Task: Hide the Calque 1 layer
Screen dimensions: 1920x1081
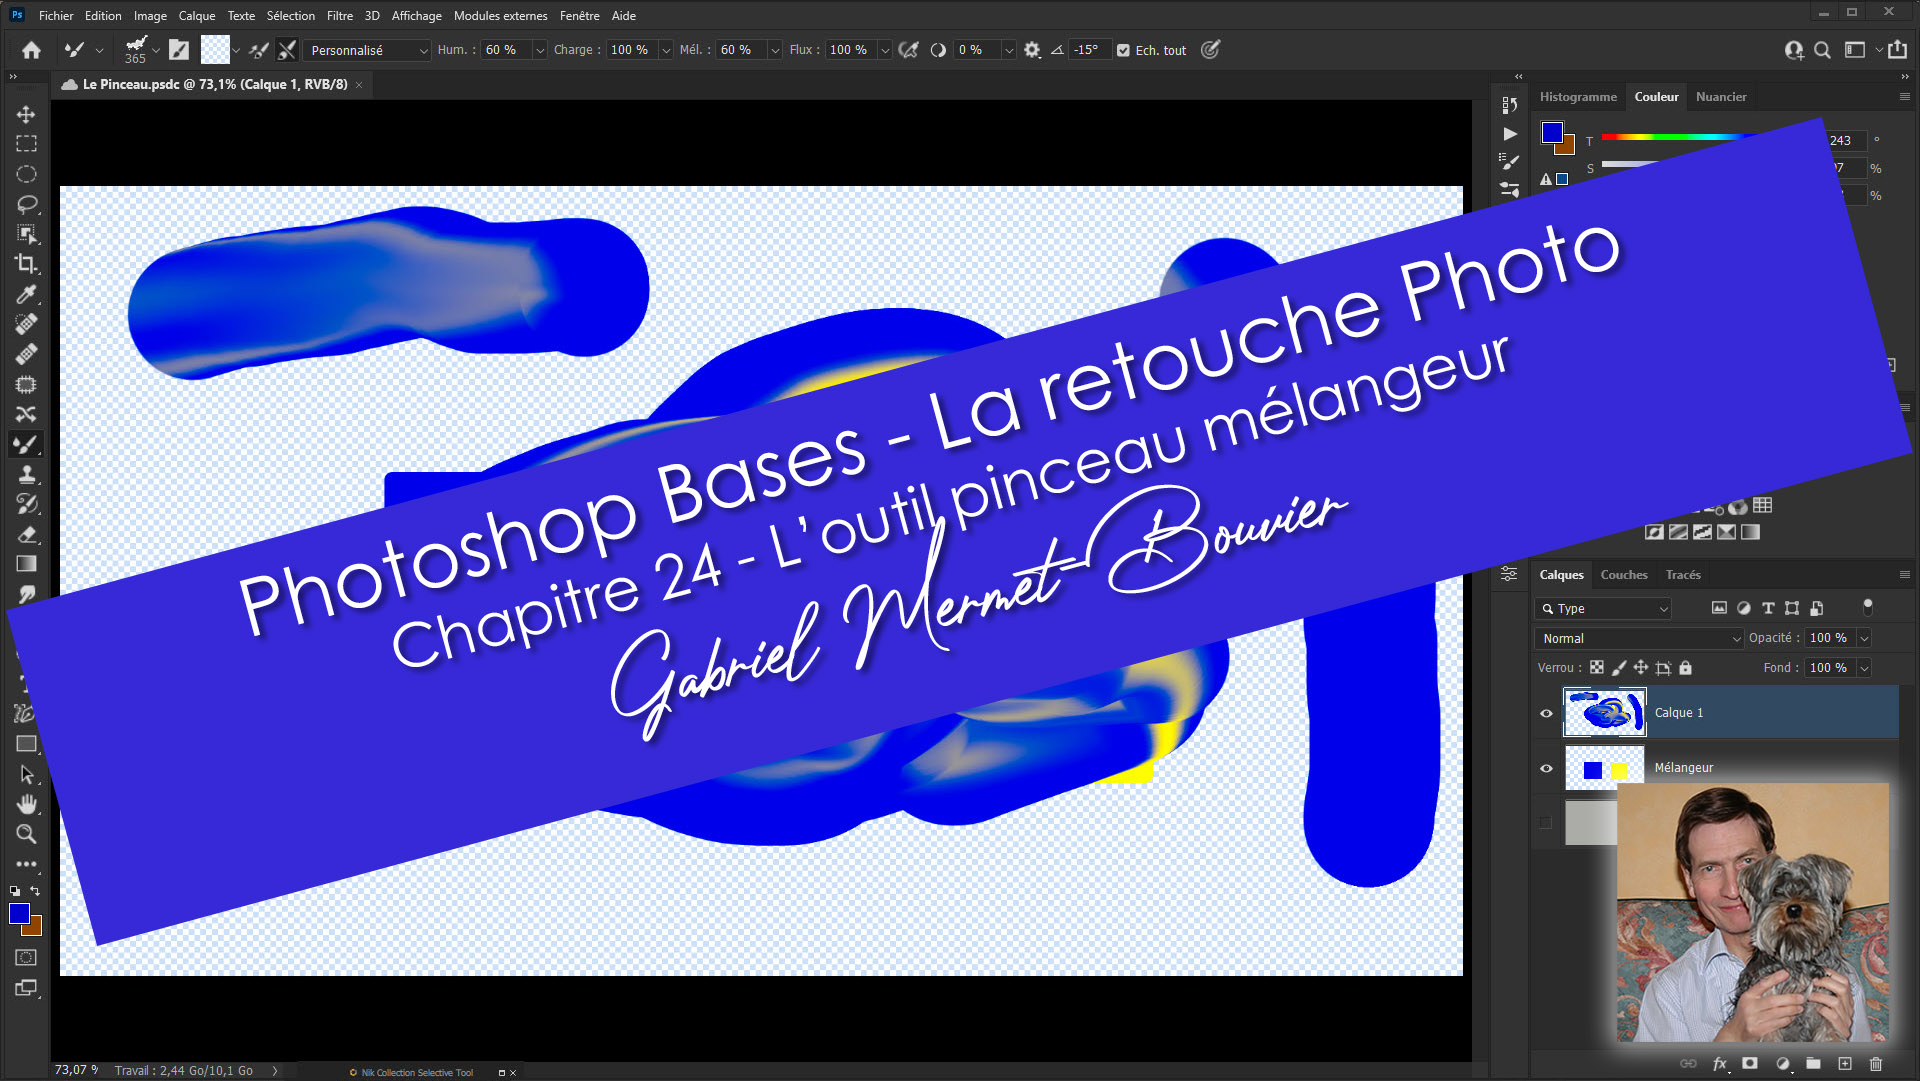Action: click(x=1546, y=713)
